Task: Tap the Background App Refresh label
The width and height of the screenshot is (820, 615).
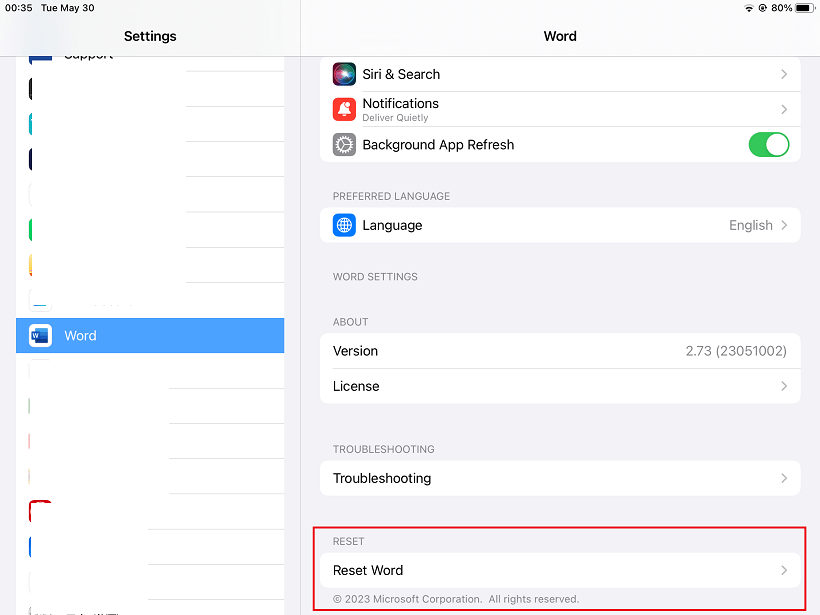Action: (x=438, y=145)
